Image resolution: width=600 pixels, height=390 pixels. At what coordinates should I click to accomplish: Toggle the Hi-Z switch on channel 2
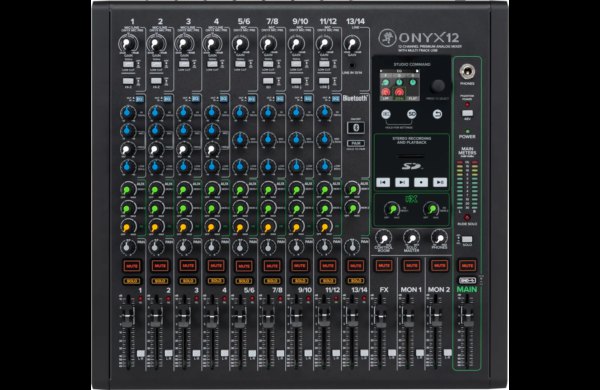(x=156, y=81)
